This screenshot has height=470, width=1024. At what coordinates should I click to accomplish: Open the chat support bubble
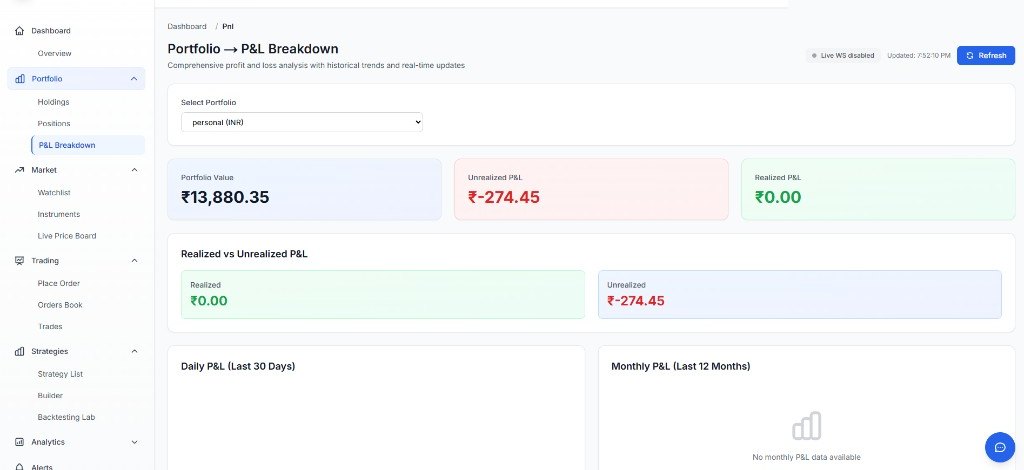point(1000,447)
